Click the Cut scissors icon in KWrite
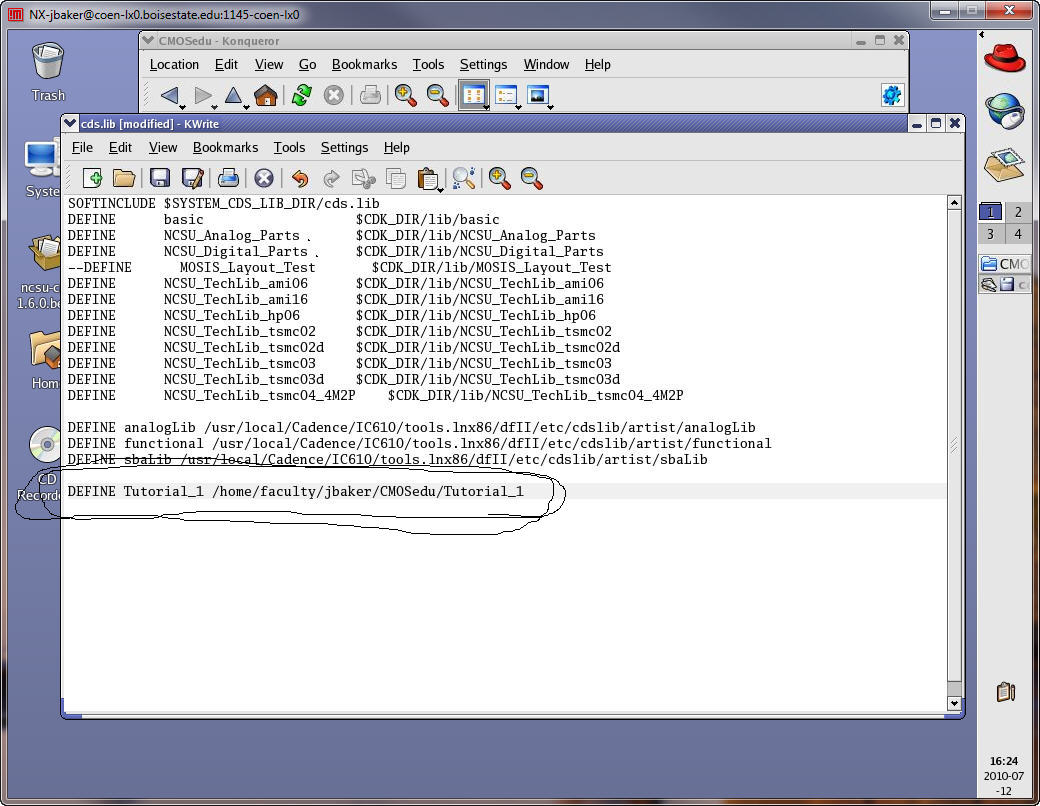1040x806 pixels. [x=363, y=178]
